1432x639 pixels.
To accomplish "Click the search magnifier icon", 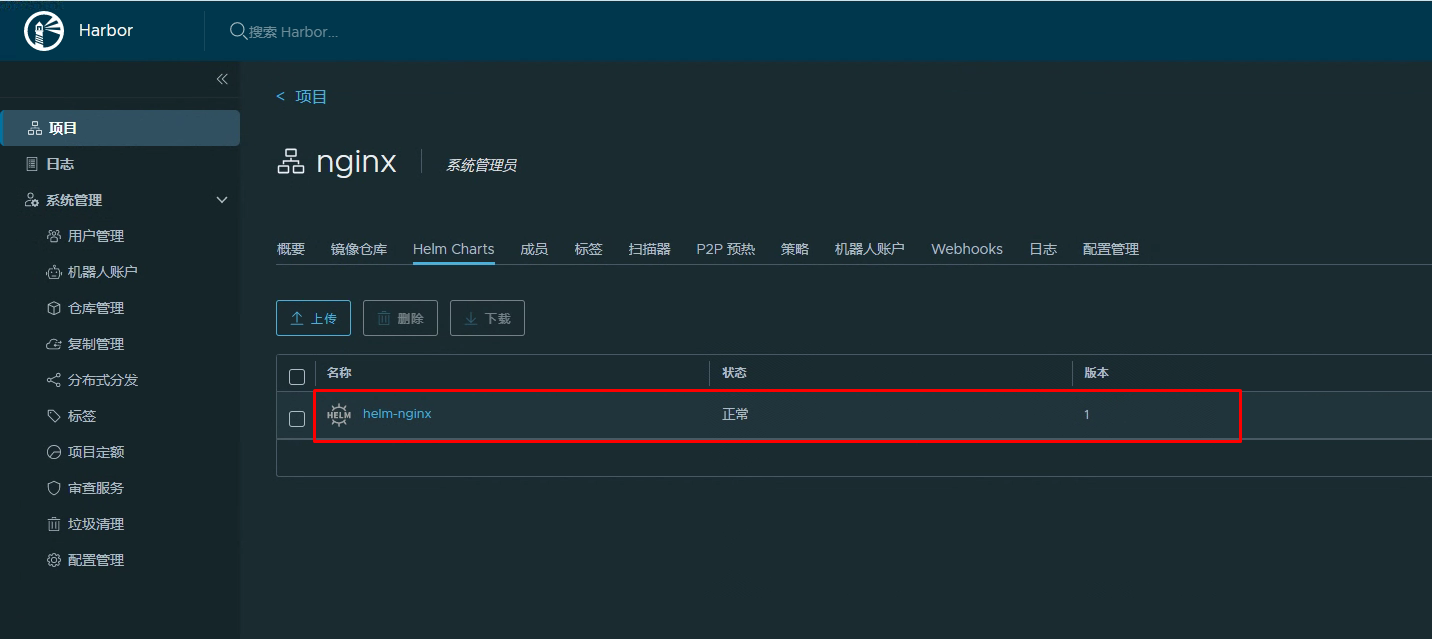I will [238, 31].
